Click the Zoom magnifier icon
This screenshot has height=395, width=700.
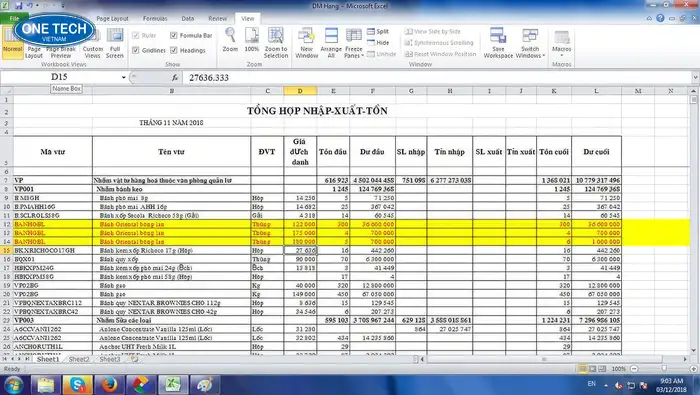point(230,35)
